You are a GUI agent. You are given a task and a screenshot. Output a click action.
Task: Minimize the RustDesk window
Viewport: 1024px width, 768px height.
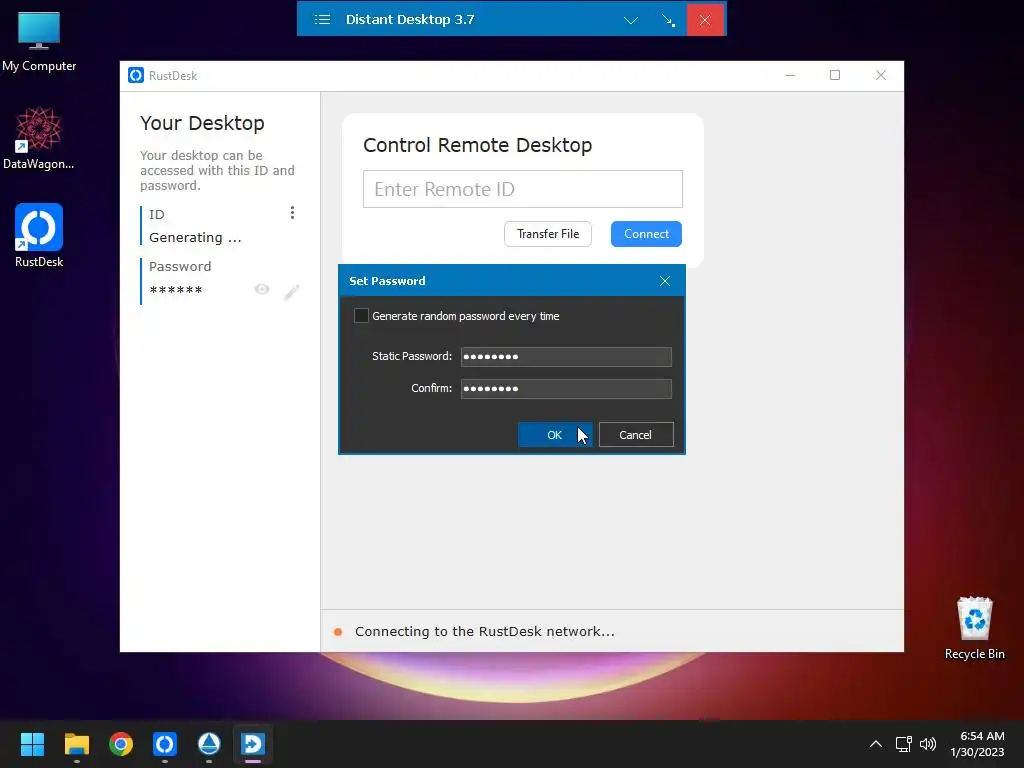[790, 75]
